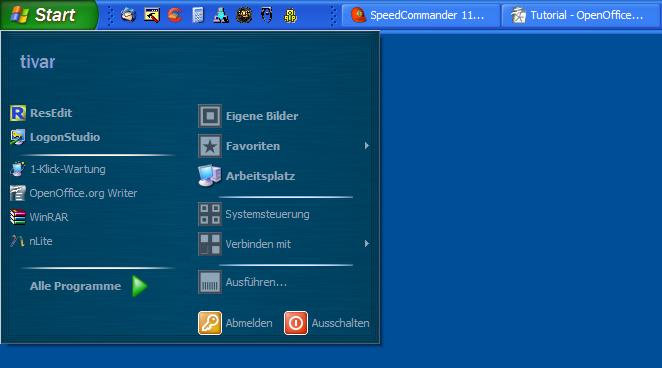Click the red Ausschalten power icon
Image resolution: width=662 pixels, height=368 pixels.
[296, 323]
